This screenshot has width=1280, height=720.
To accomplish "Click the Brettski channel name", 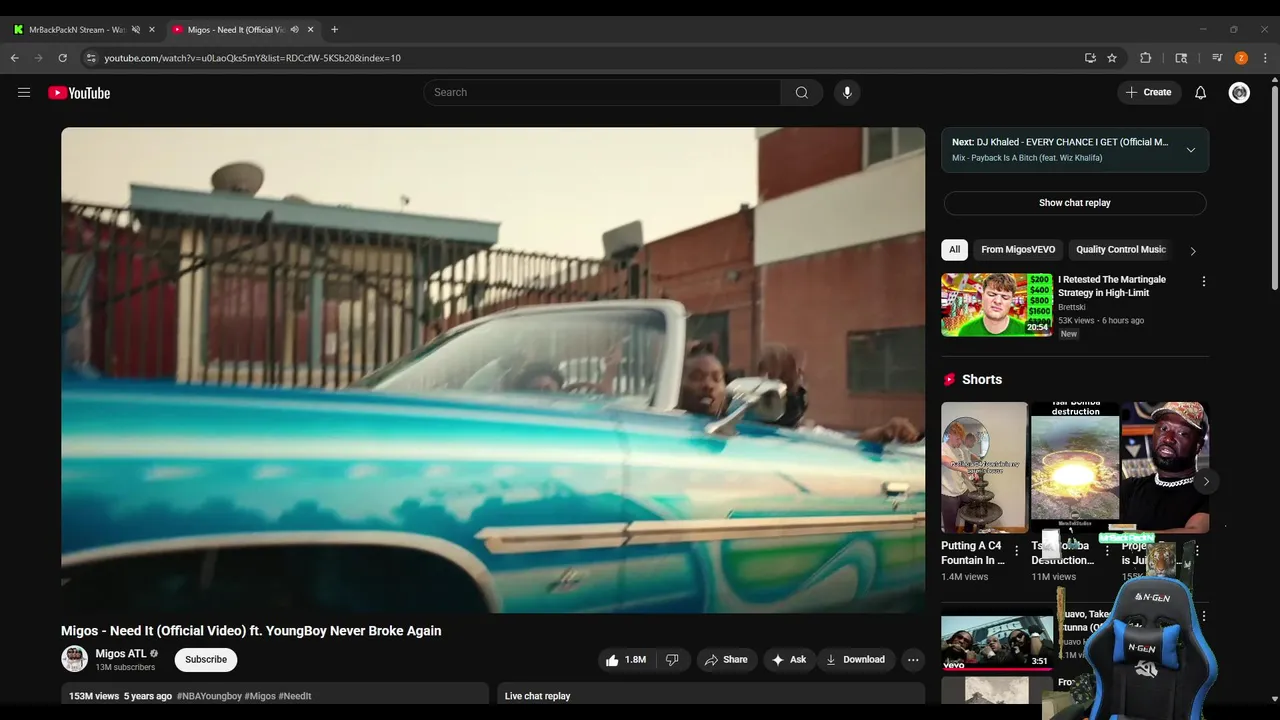I will tap(1072, 307).
